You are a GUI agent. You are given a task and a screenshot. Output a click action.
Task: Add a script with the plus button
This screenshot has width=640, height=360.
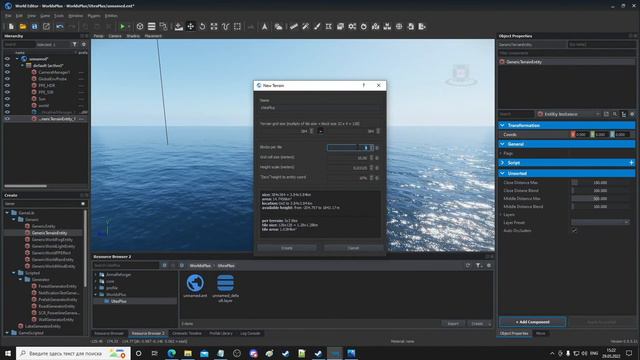tap(631, 163)
